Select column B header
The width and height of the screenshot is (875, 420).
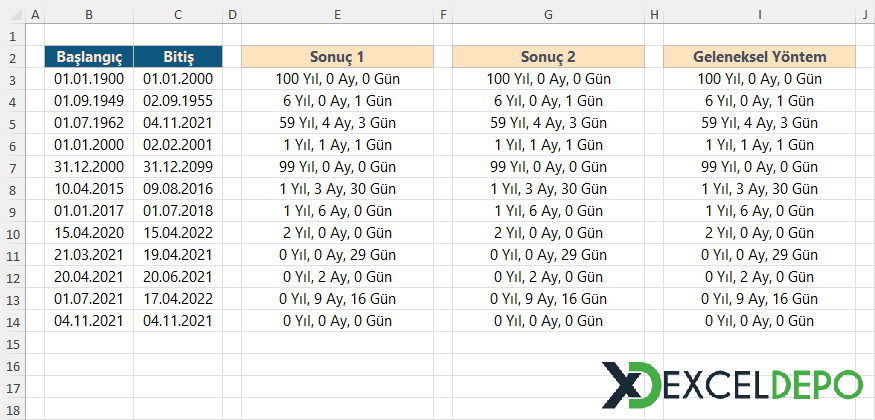(x=89, y=14)
